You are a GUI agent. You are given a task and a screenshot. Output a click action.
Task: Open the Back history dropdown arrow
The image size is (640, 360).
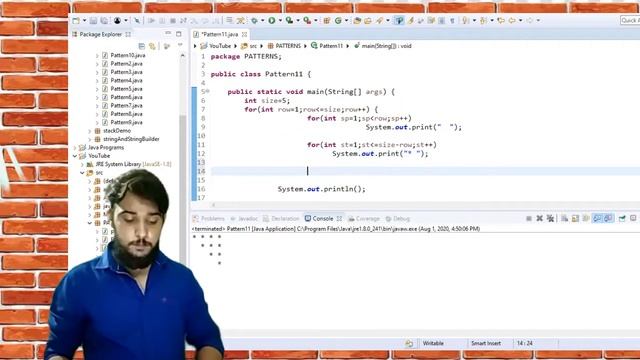tap(520, 20)
